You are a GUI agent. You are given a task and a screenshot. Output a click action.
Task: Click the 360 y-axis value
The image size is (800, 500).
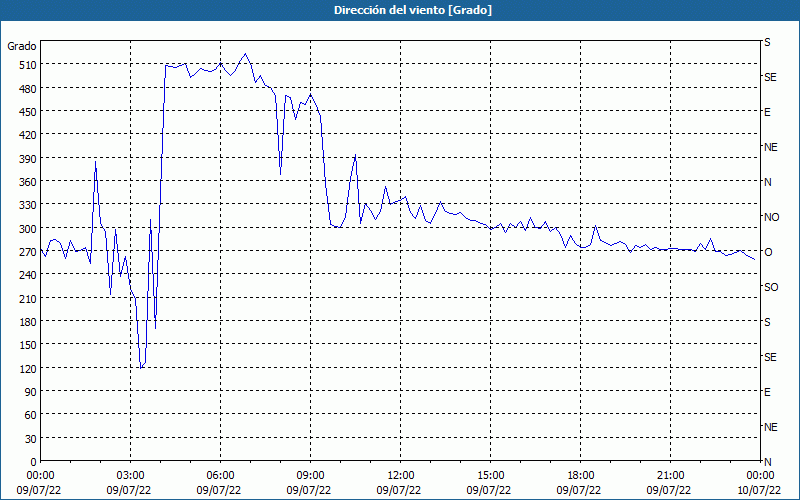[28, 182]
